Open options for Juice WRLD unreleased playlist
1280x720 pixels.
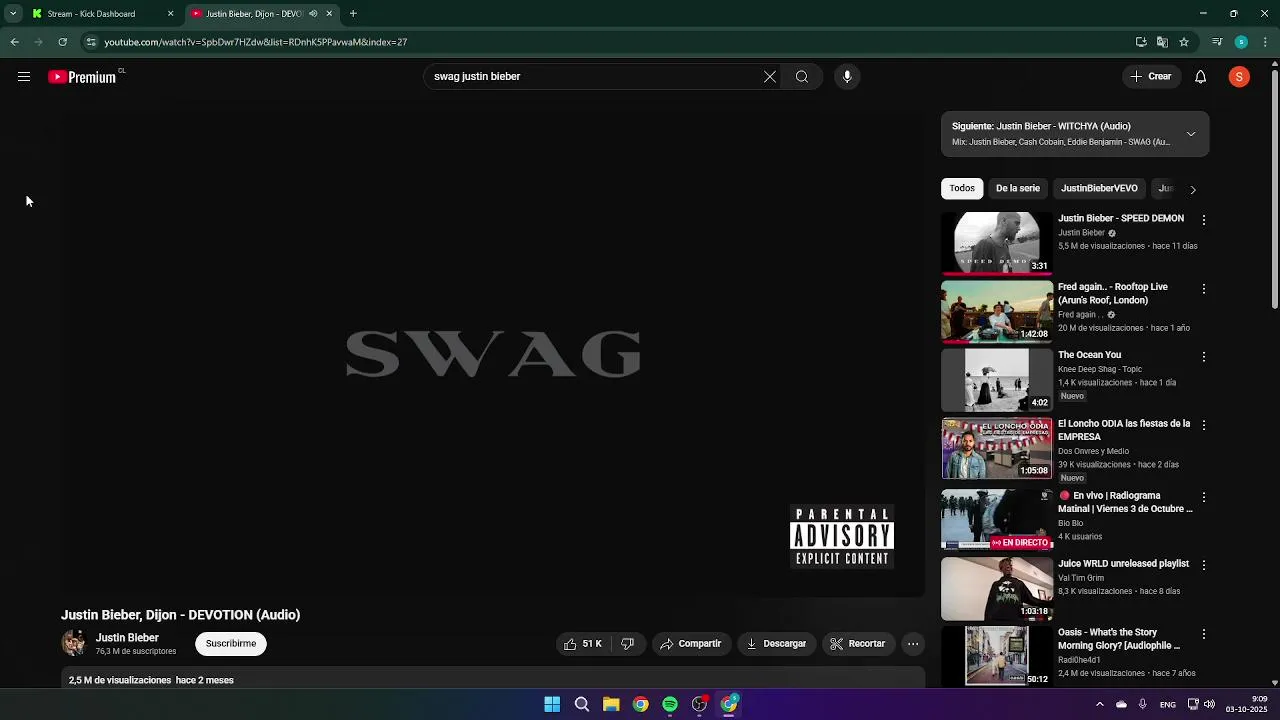[1204, 566]
